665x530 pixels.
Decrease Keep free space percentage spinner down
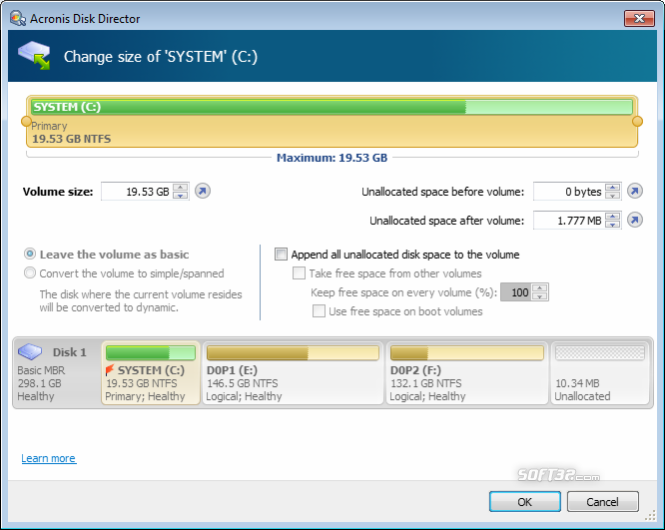click(539, 296)
